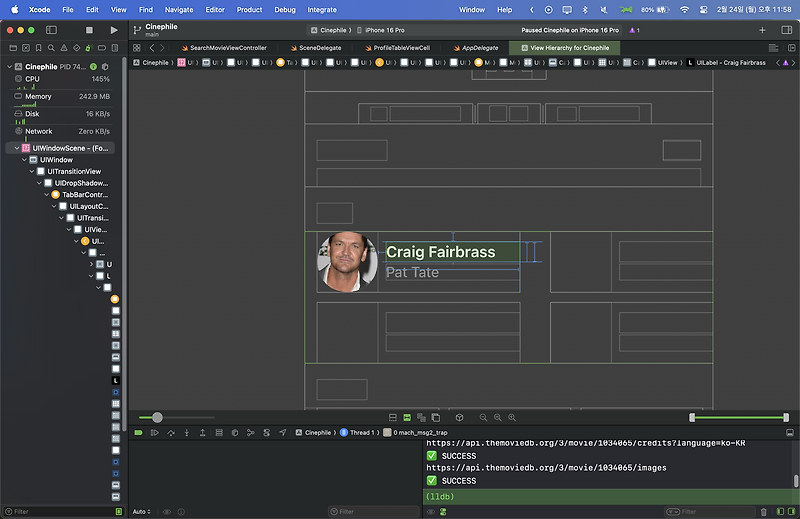This screenshot has width=800, height=519.
Task: Open the test navigator diamond icon
Action: (x=77, y=48)
